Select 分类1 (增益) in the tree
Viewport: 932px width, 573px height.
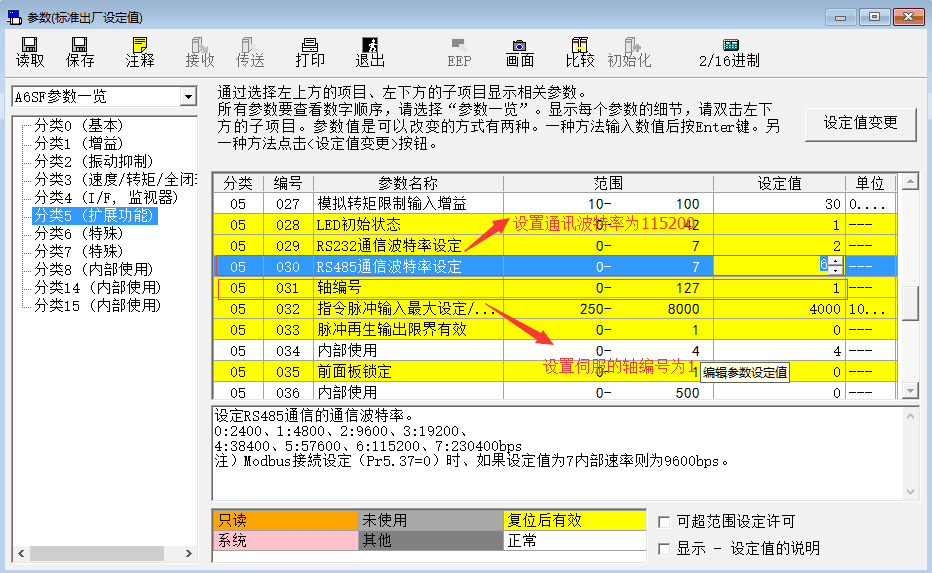tap(78, 143)
